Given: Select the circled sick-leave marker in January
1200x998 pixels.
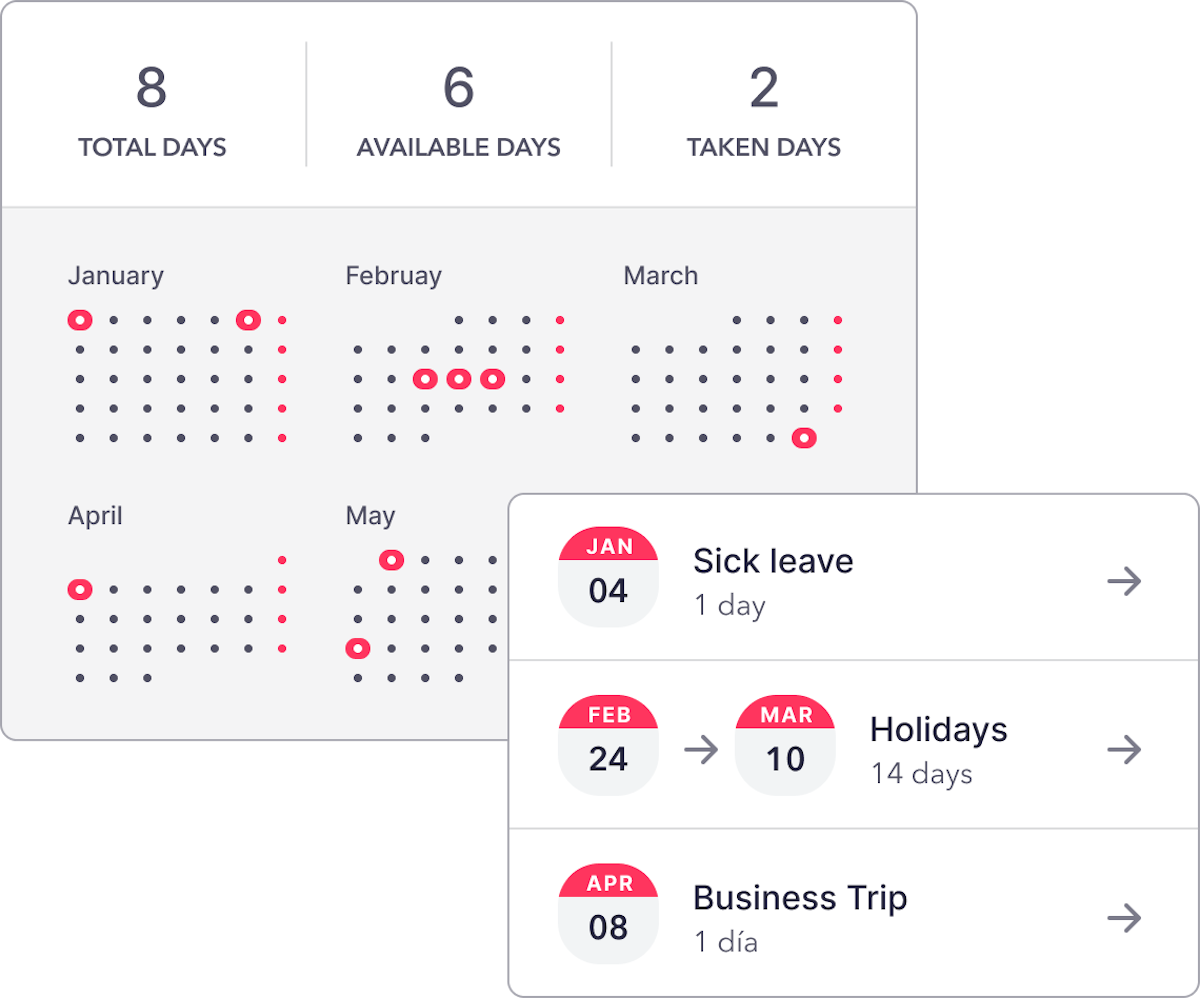Looking at the screenshot, I should click(80, 320).
